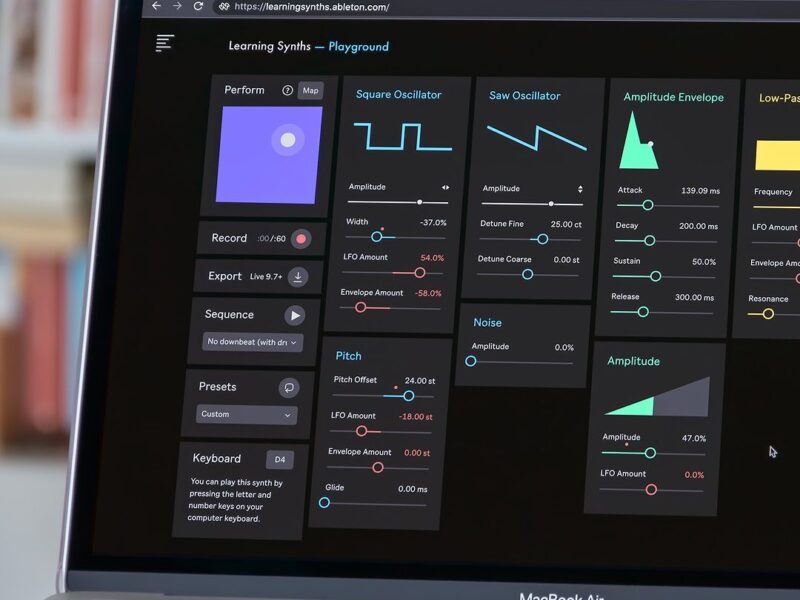Click the Presets reset icon
This screenshot has width=800, height=600.
289,388
